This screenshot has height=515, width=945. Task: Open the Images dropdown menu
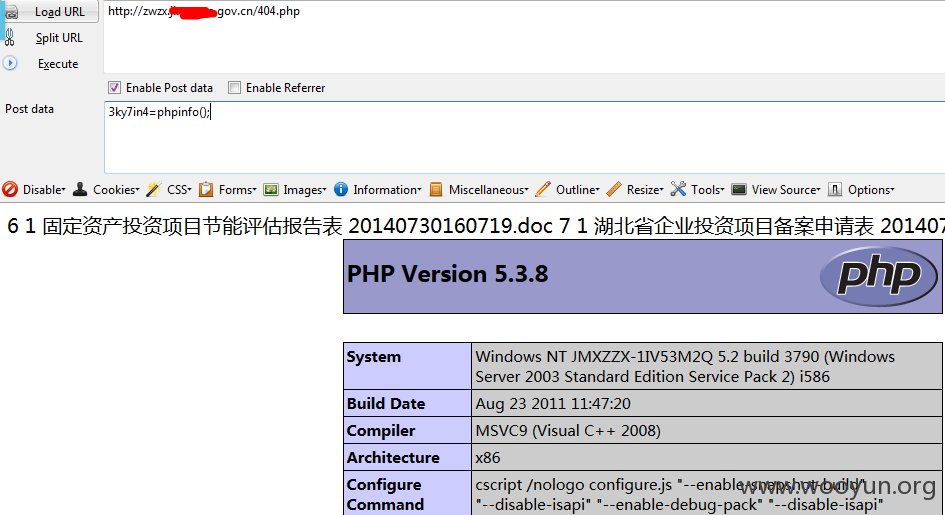point(304,190)
